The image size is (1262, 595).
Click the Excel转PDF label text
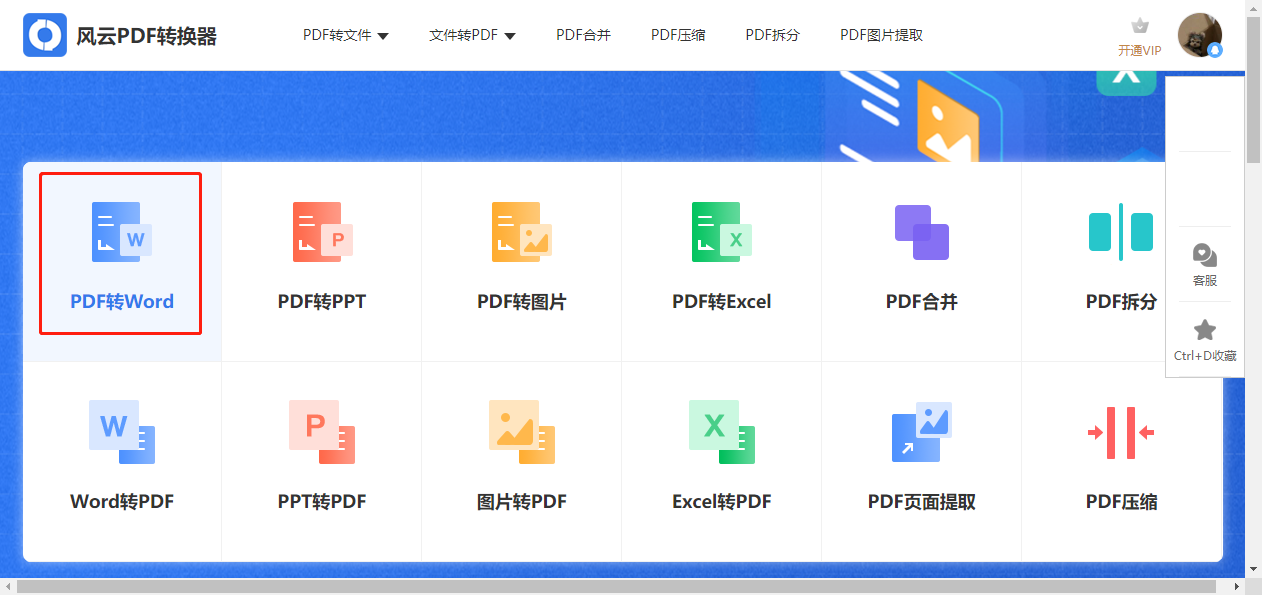pyautogui.click(x=722, y=501)
